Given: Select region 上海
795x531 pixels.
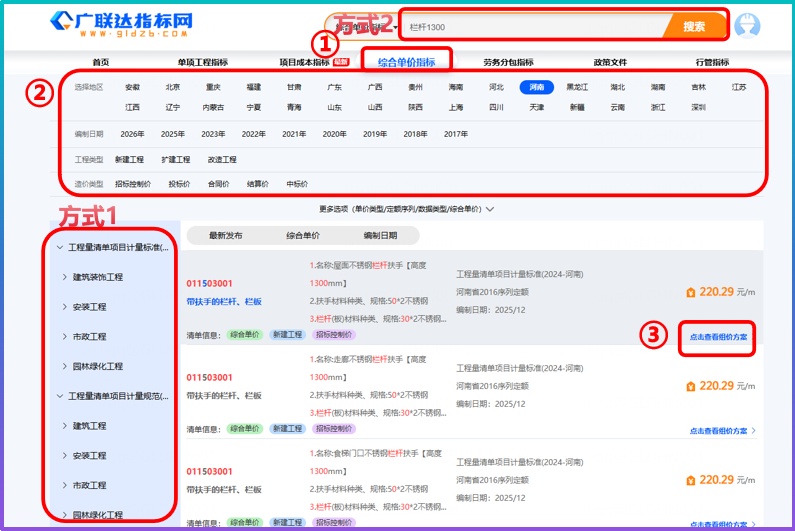Looking at the screenshot, I should (x=455, y=108).
